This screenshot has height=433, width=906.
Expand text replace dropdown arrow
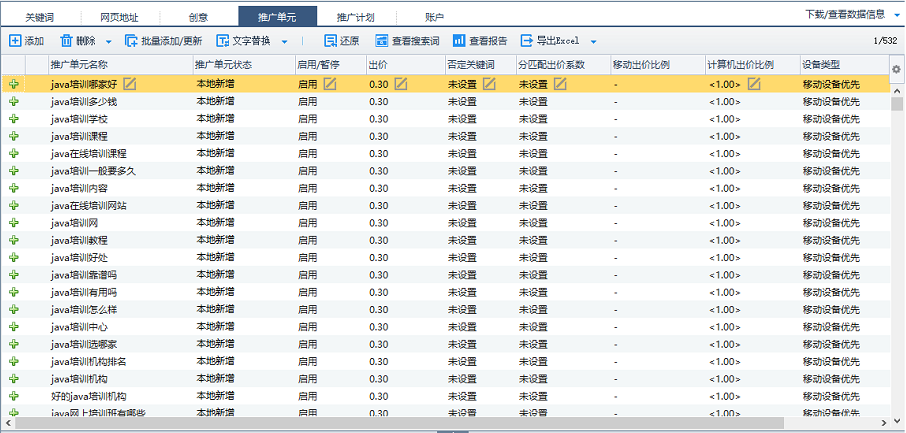coord(284,42)
